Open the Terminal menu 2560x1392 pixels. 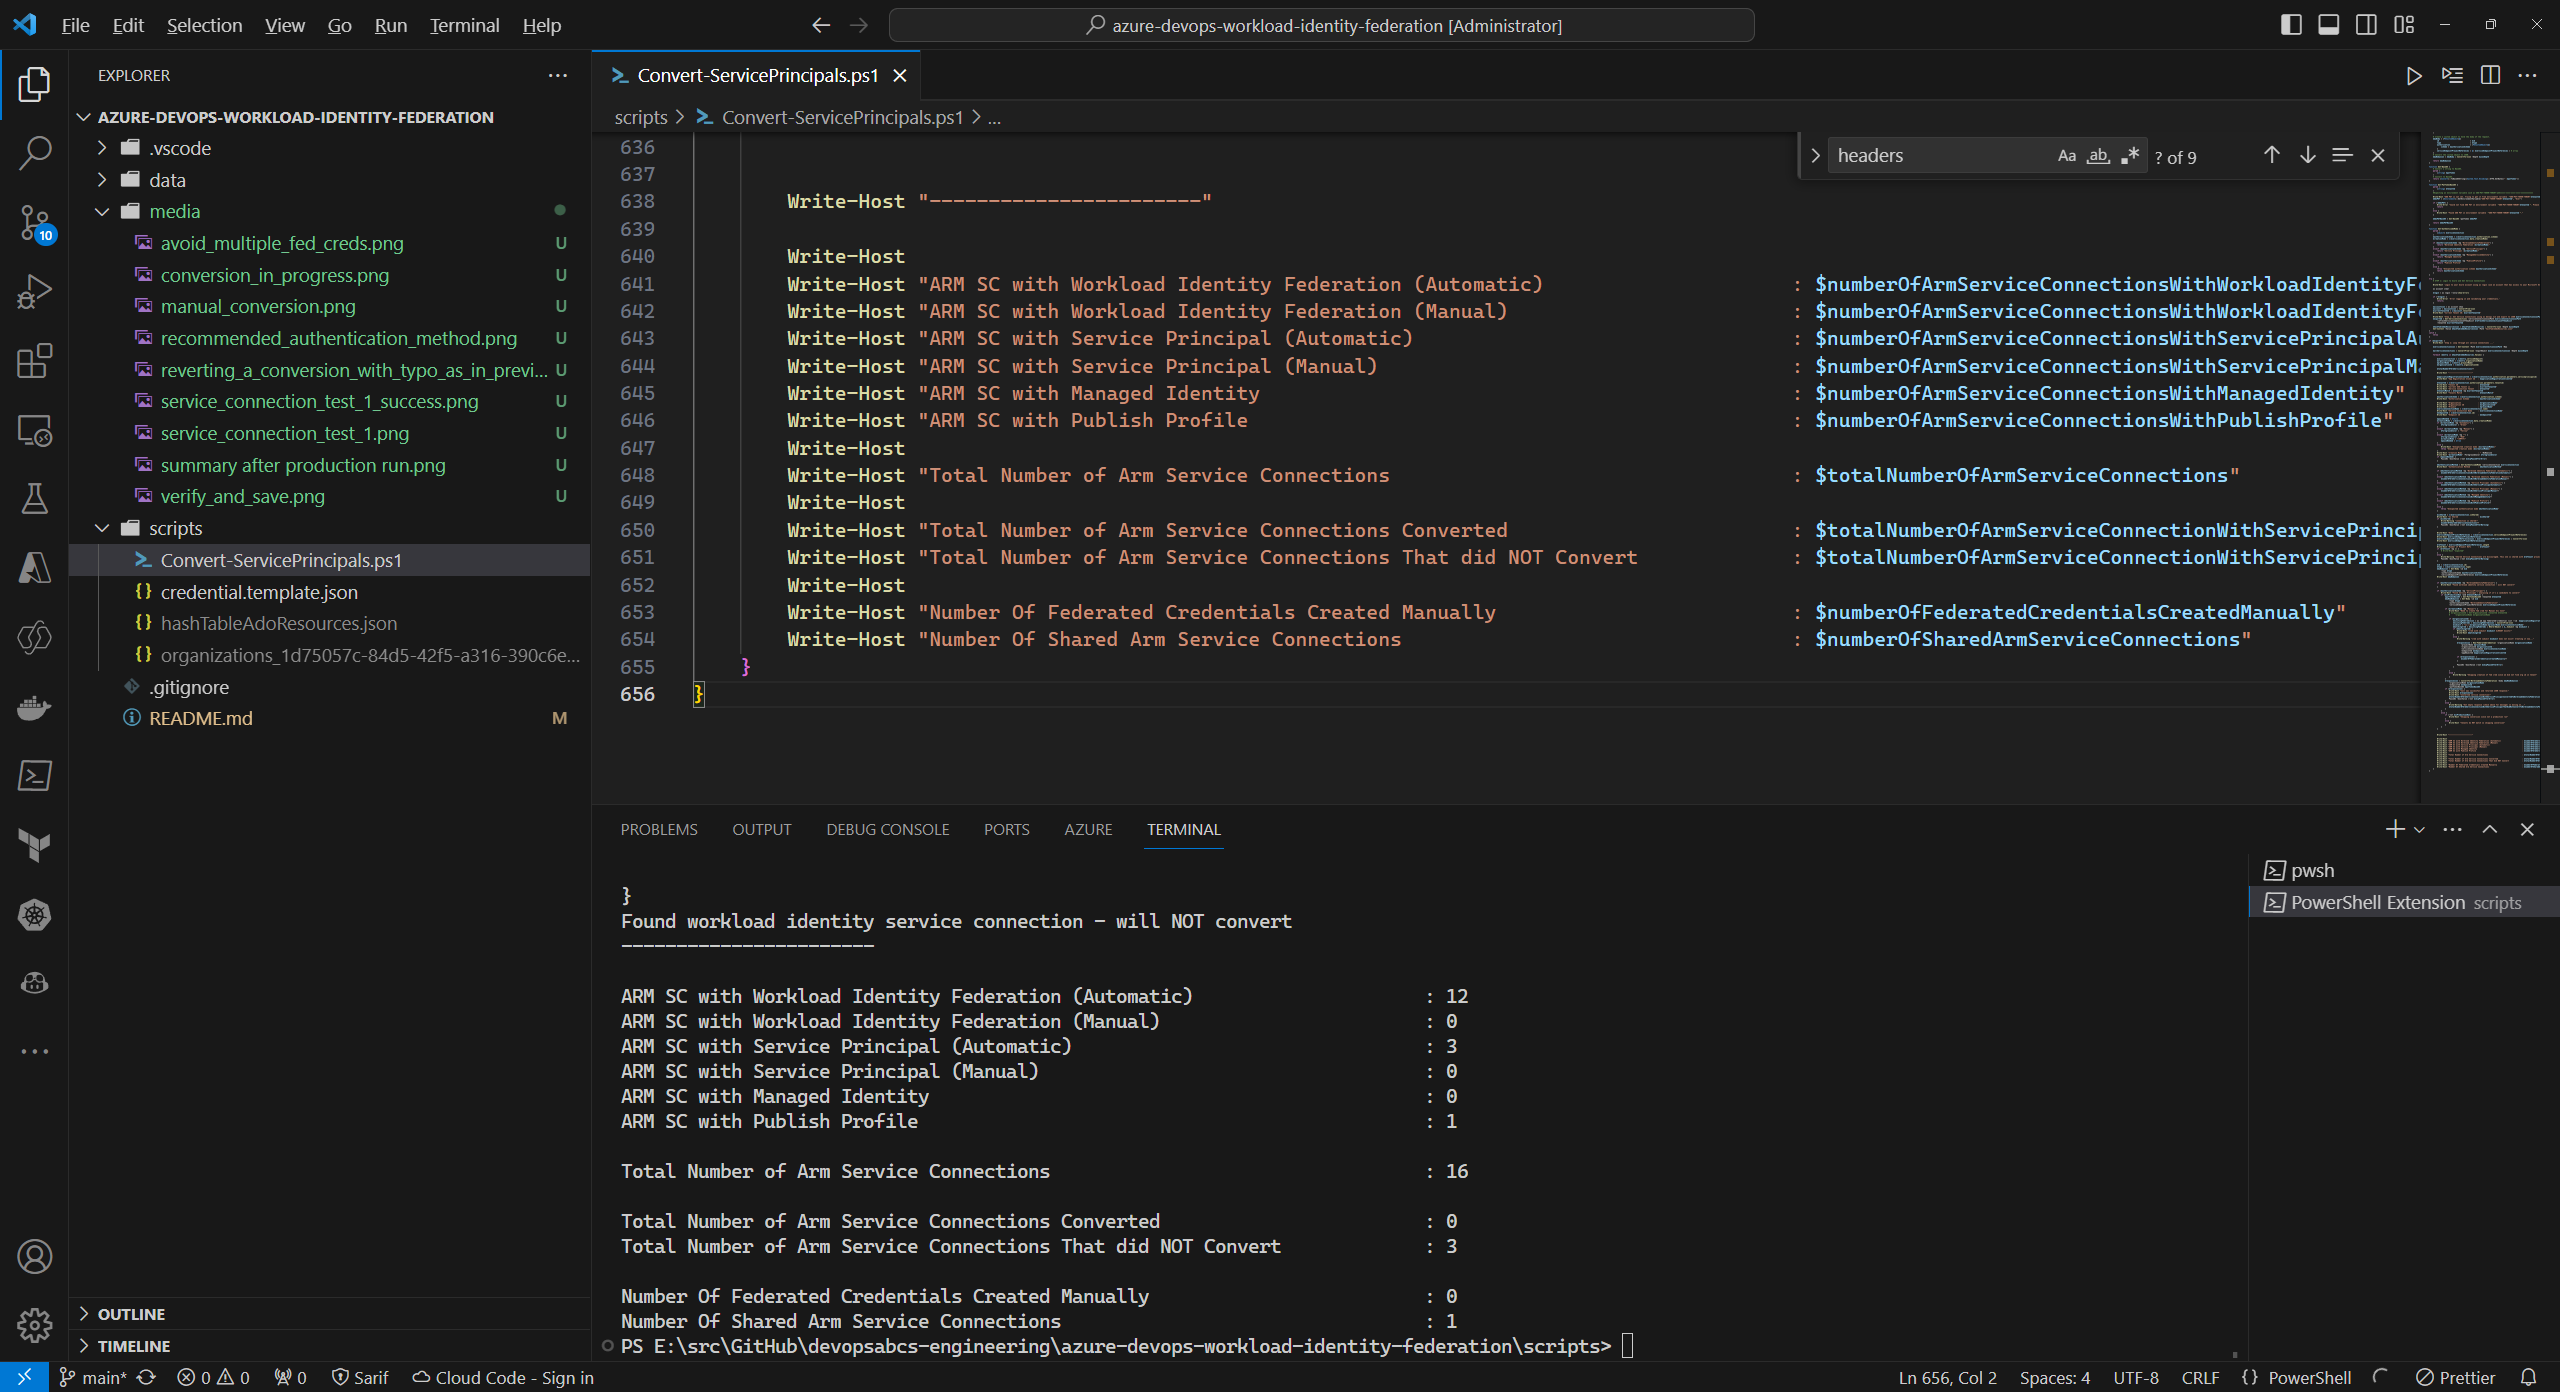(463, 25)
